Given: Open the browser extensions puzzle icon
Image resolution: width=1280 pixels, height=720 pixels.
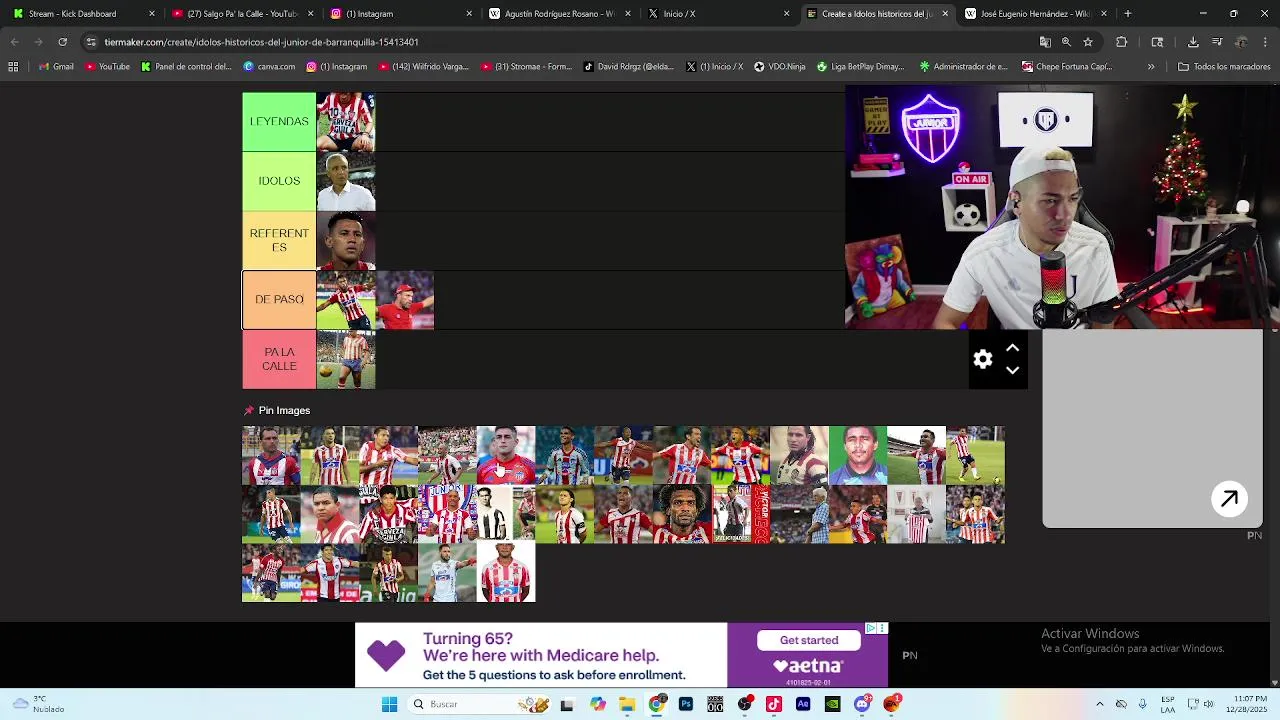Looking at the screenshot, I should [1121, 42].
